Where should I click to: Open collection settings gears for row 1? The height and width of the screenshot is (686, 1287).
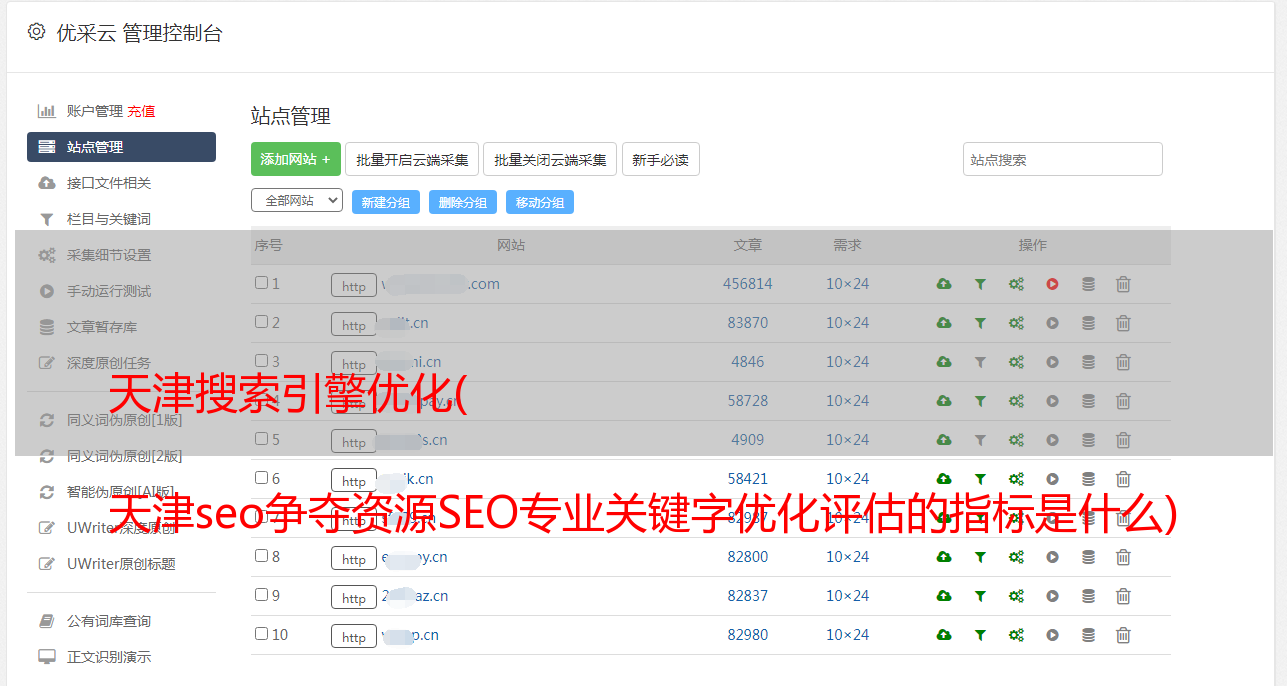tap(1016, 284)
